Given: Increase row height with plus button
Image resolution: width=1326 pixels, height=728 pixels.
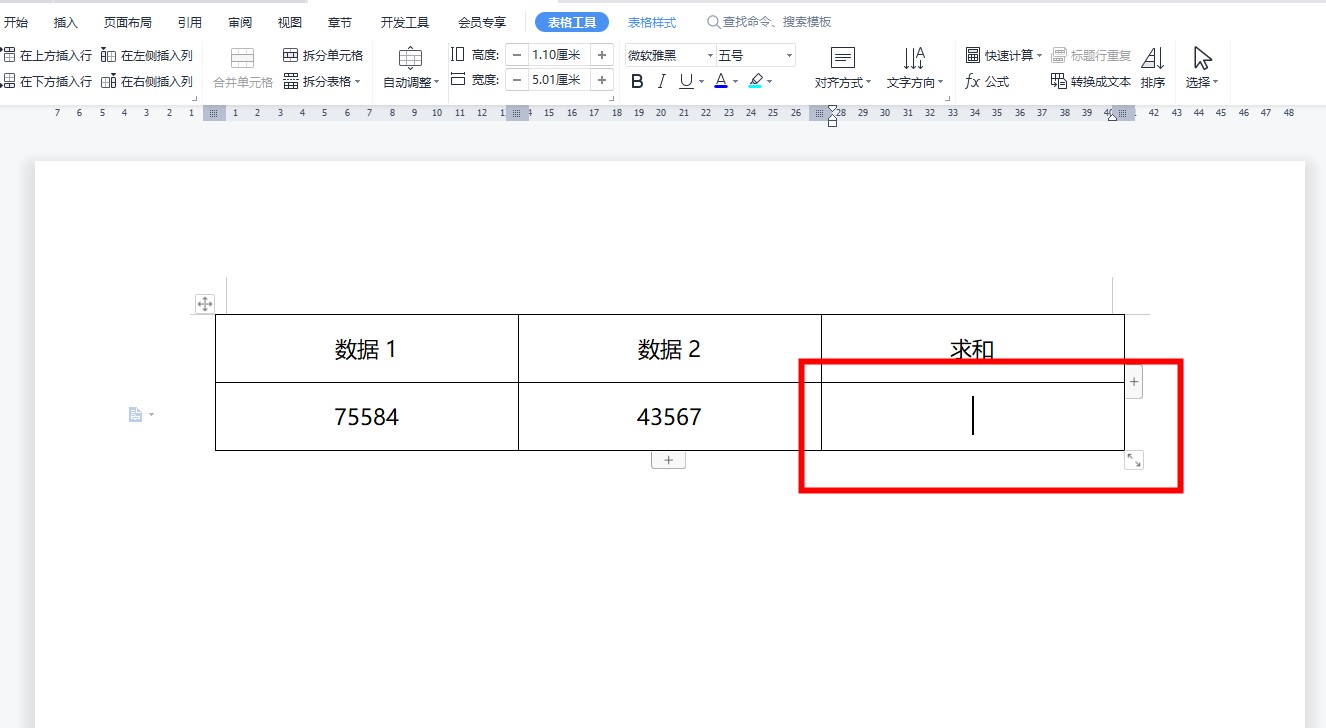Looking at the screenshot, I should click(602, 55).
